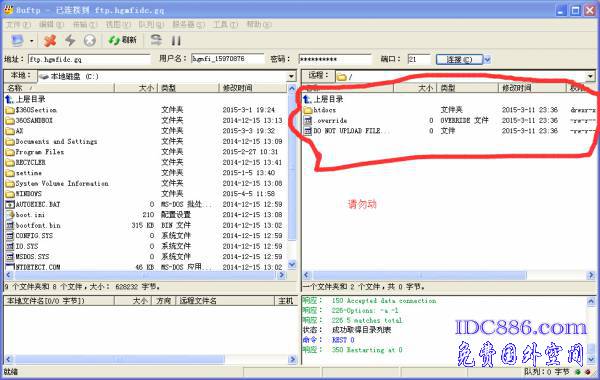
Task: Click the red disconnect X icon
Action: [50, 40]
